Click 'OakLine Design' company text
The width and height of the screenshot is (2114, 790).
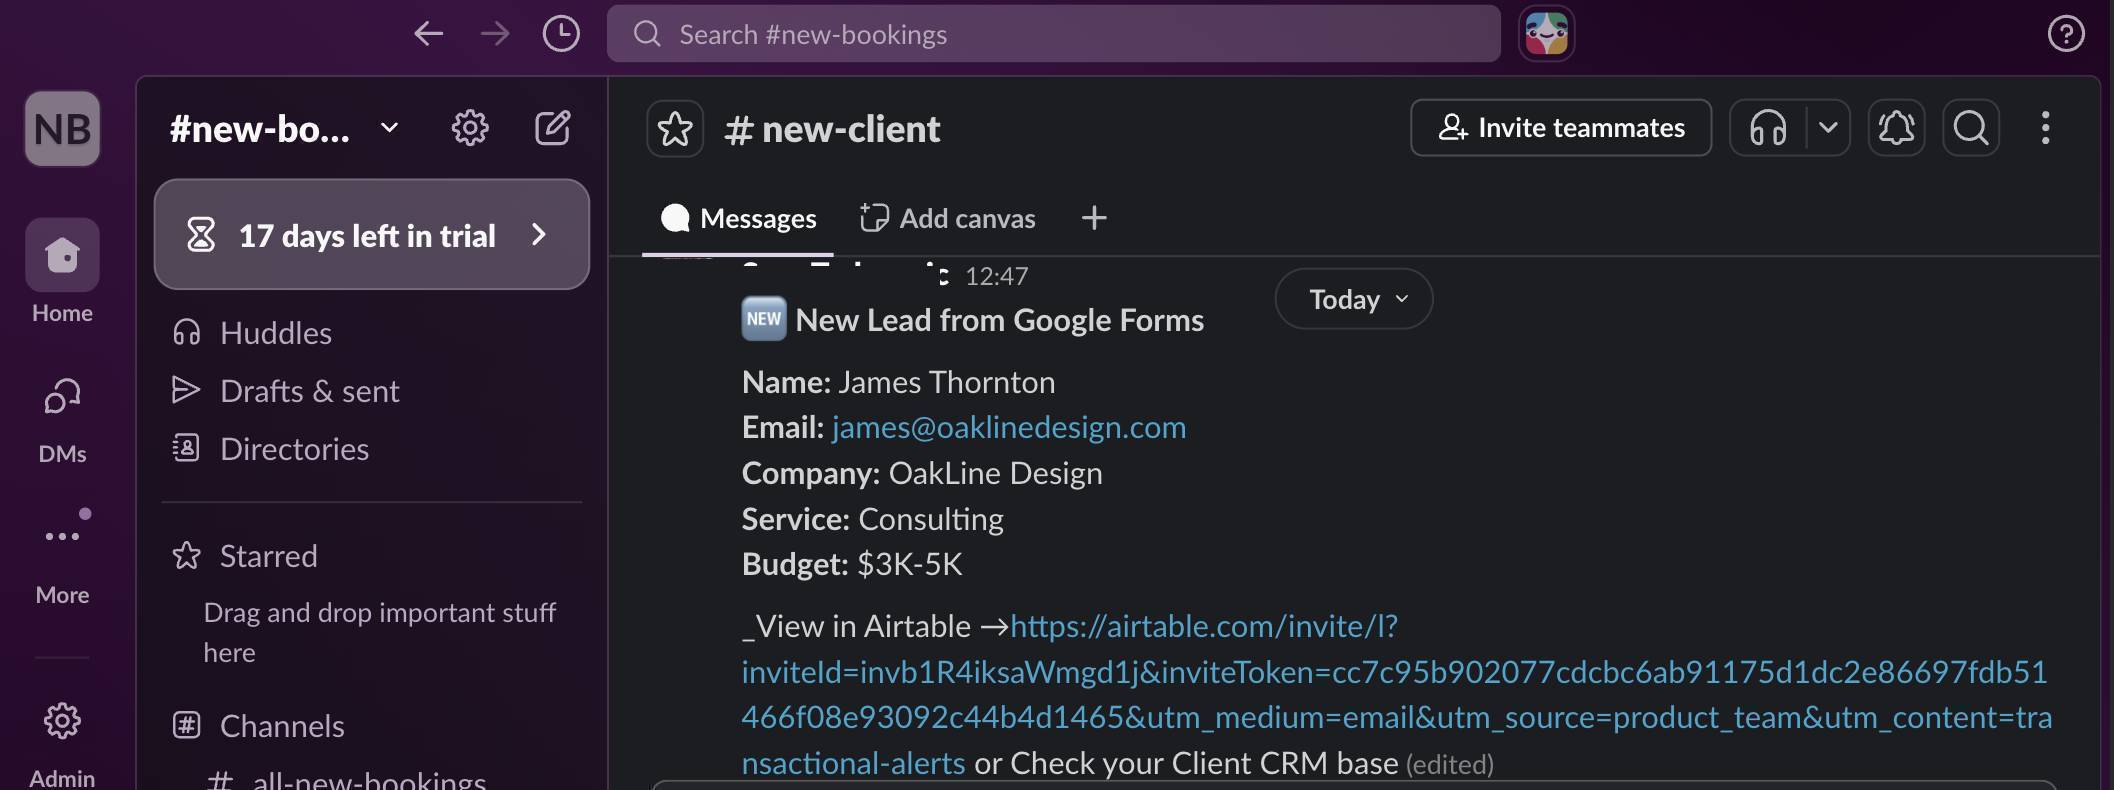point(995,473)
